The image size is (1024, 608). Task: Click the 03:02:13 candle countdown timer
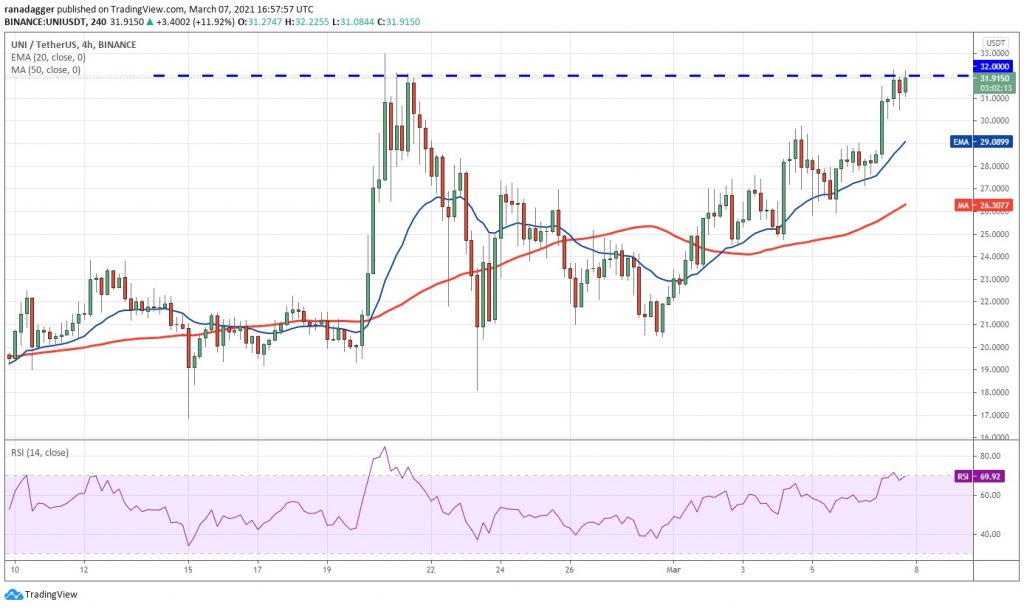[995, 88]
